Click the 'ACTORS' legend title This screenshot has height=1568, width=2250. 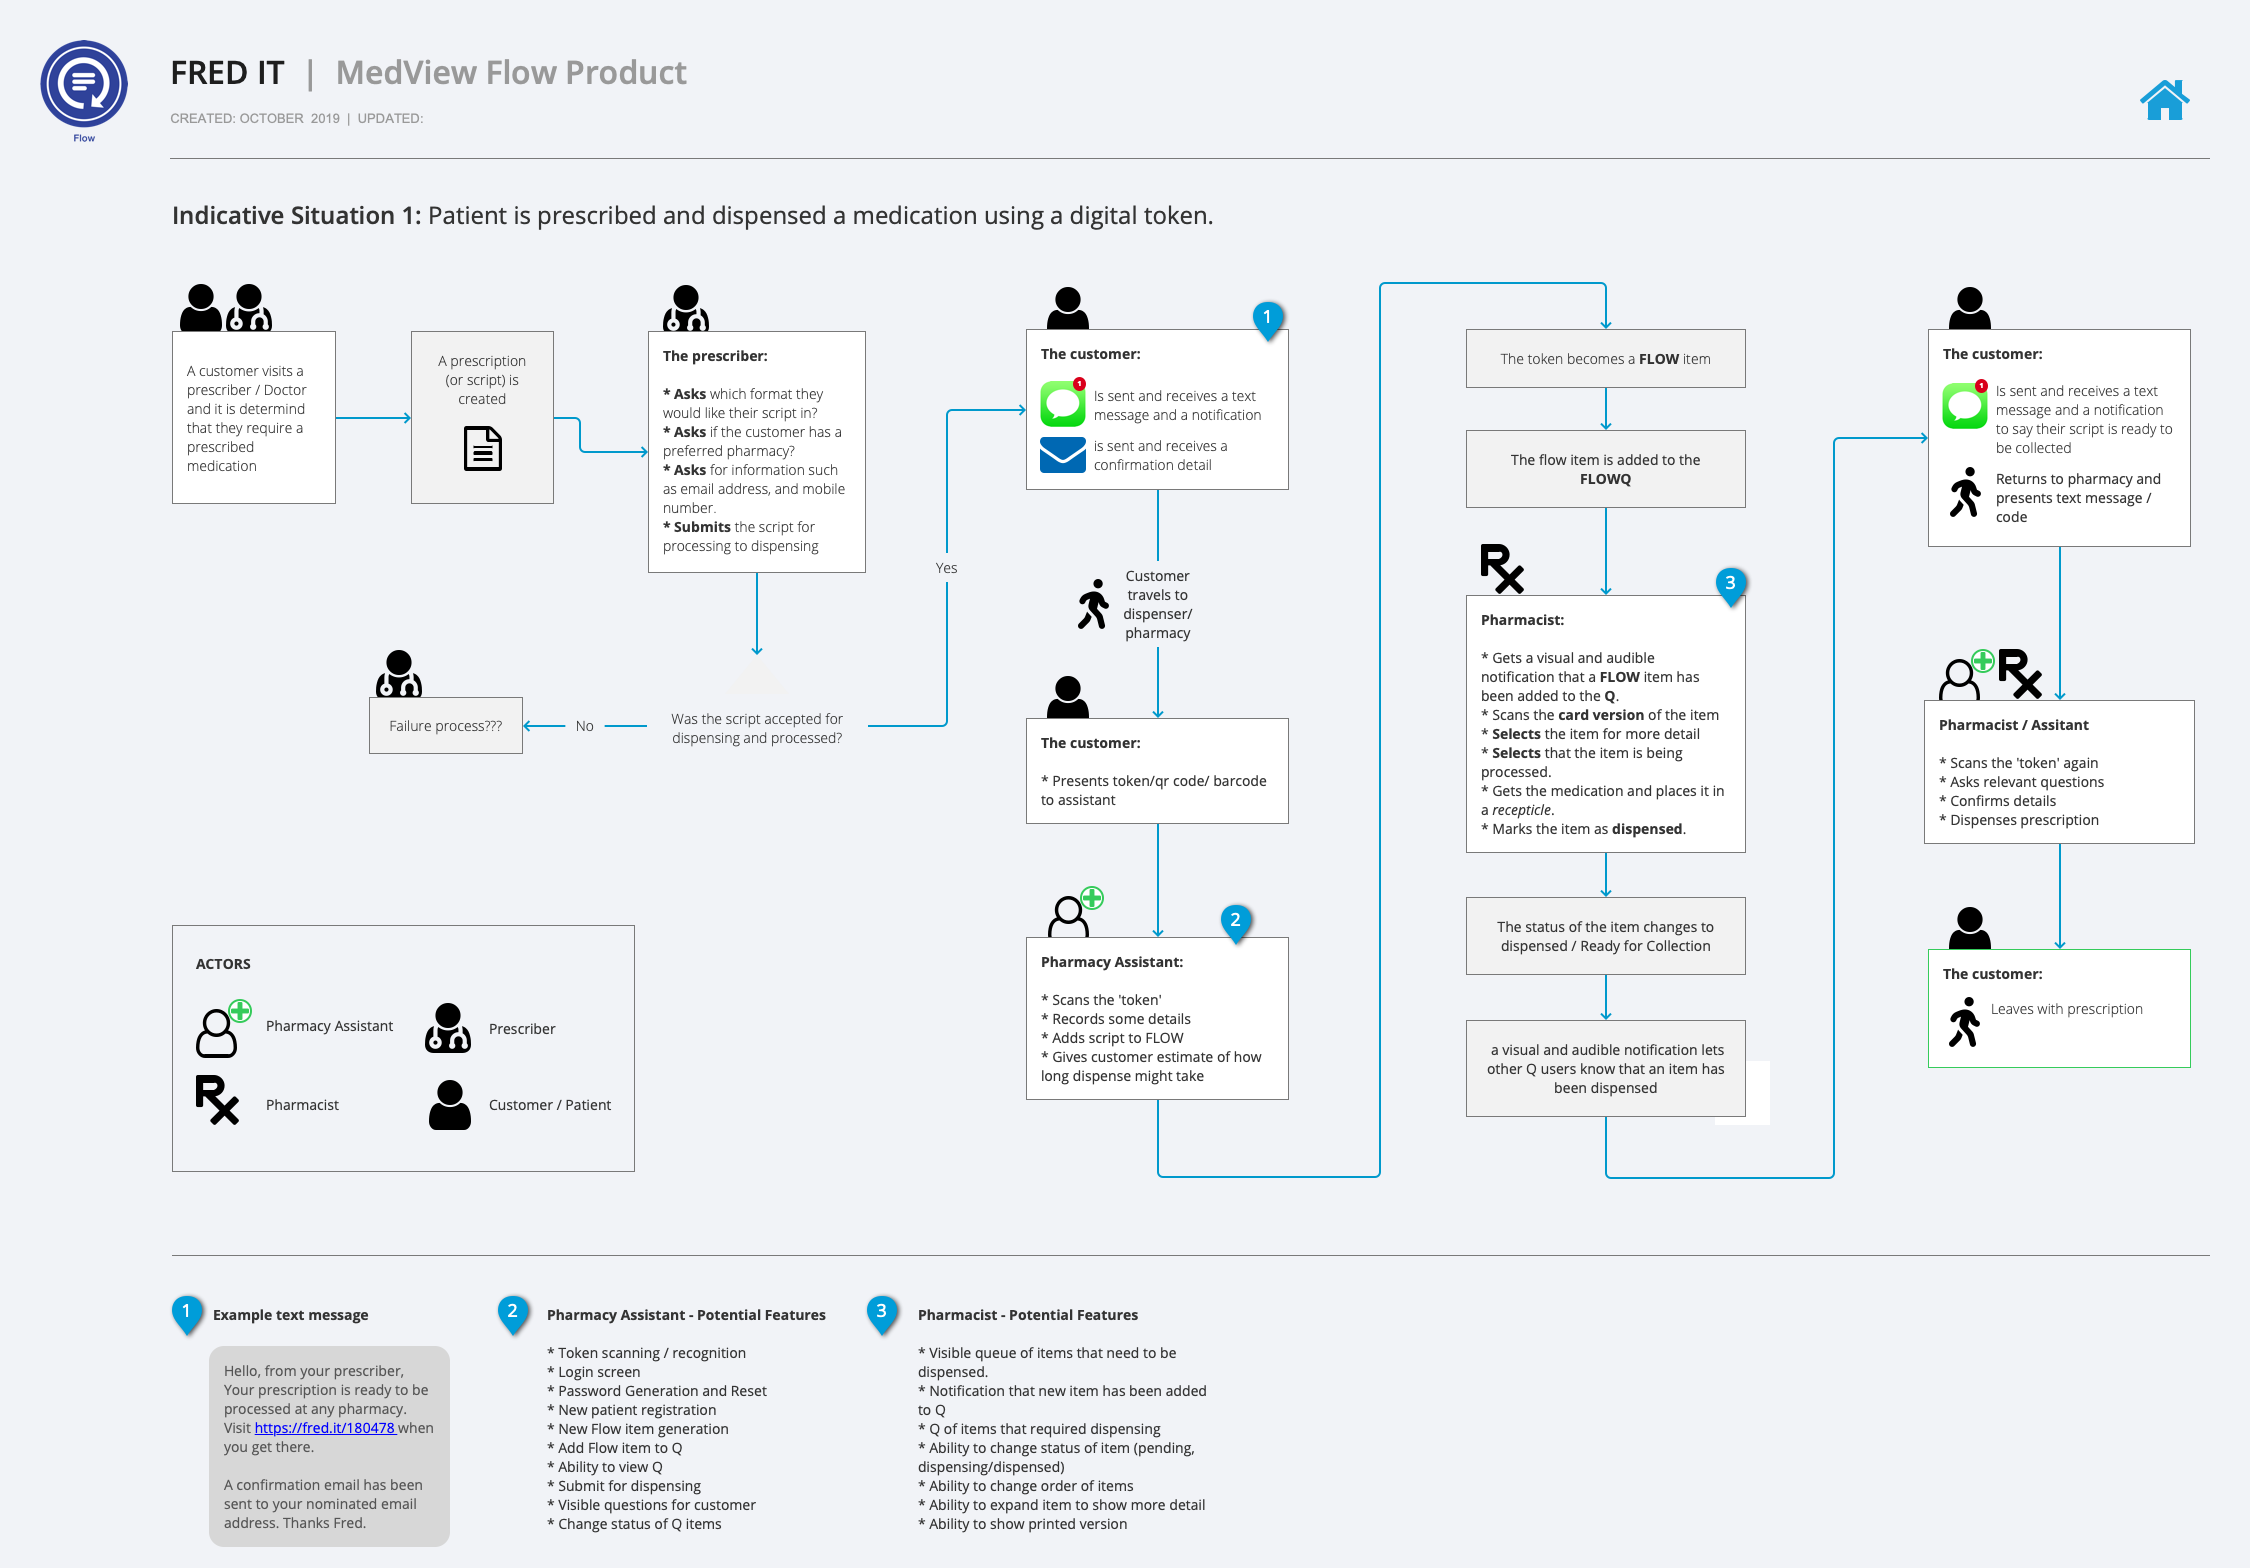coord(223,964)
